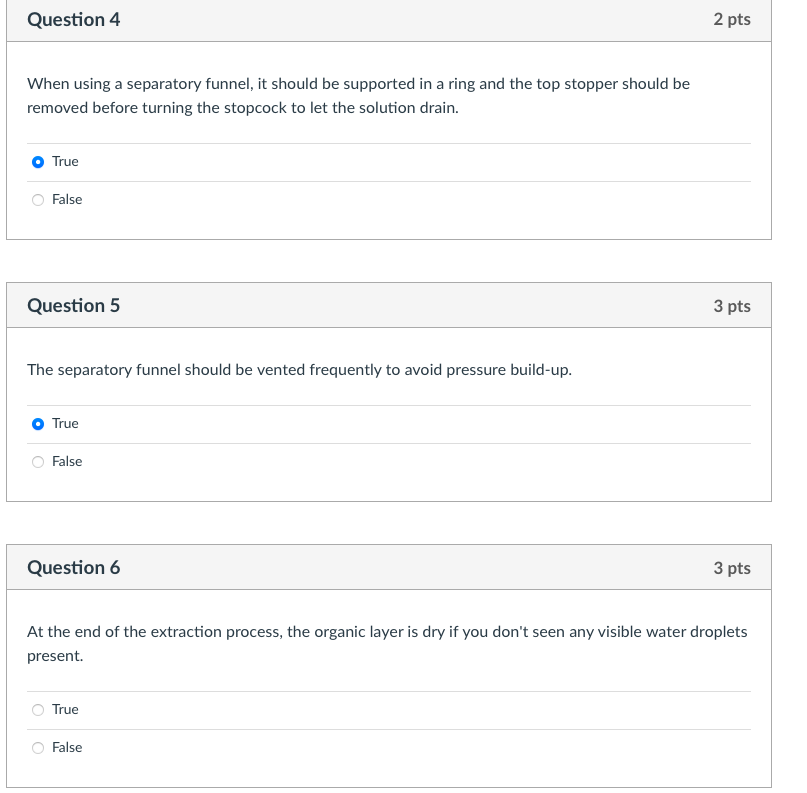This screenshot has height=793, width=807.
Task: Click the "False" label text under Question 5
Action: coord(67,462)
